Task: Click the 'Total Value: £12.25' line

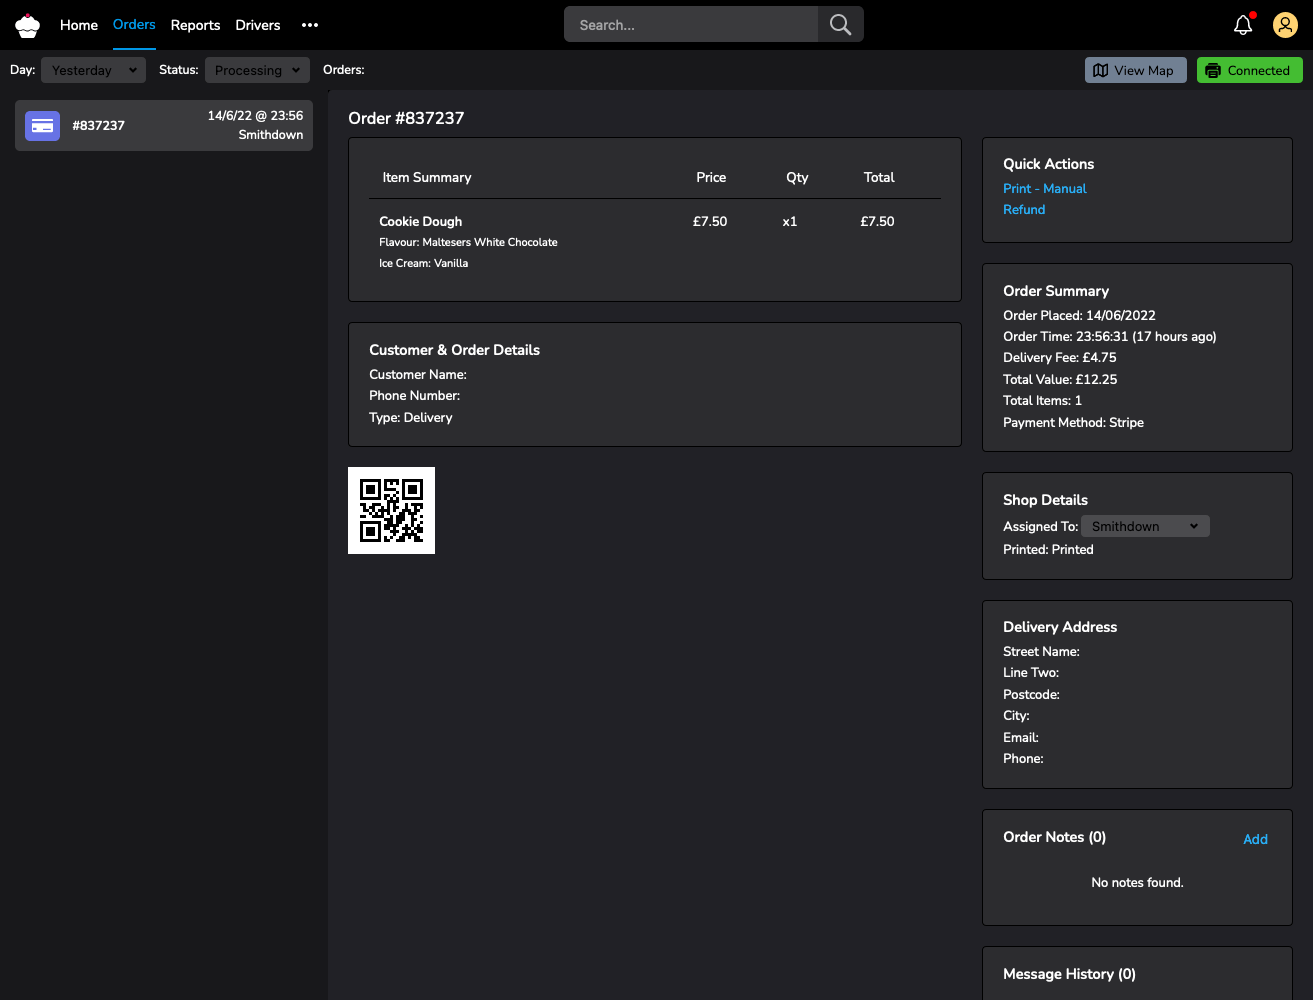Action: click(x=1060, y=379)
